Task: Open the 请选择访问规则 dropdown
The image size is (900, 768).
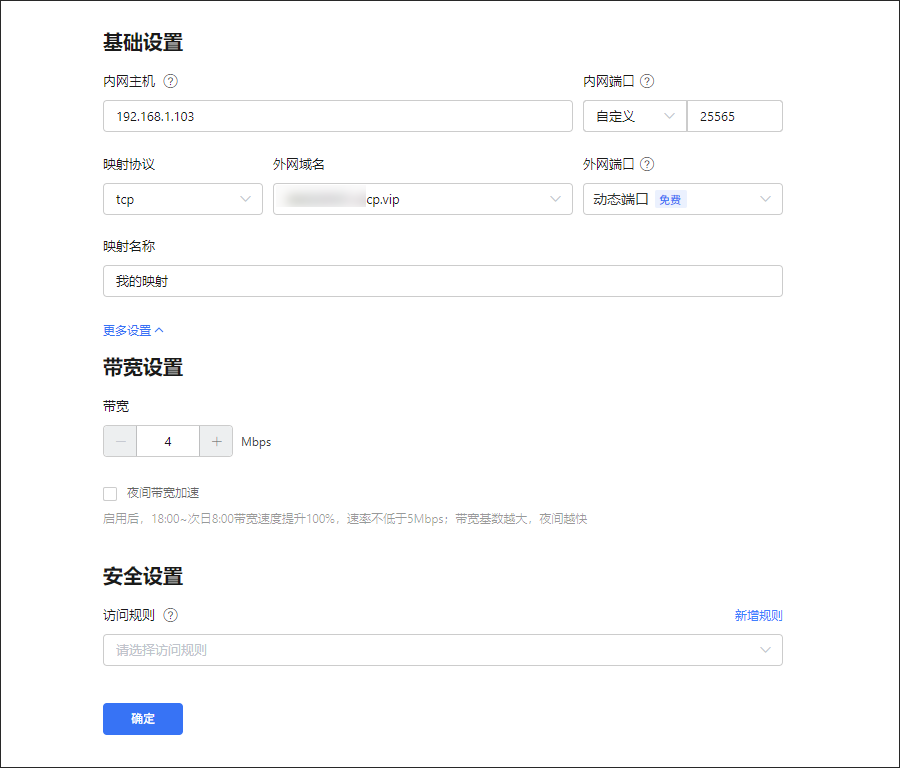Action: 442,650
